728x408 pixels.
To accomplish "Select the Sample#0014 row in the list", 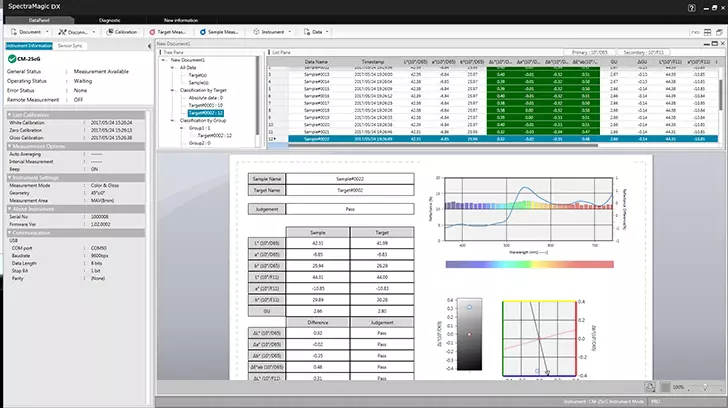I will click(x=503, y=81).
